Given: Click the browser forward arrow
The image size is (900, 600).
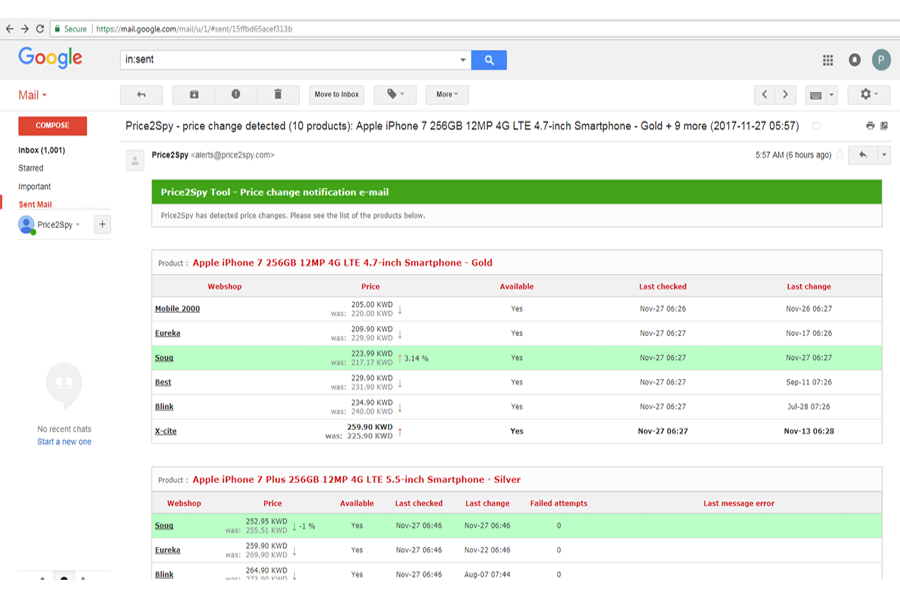Looking at the screenshot, I should (x=25, y=29).
